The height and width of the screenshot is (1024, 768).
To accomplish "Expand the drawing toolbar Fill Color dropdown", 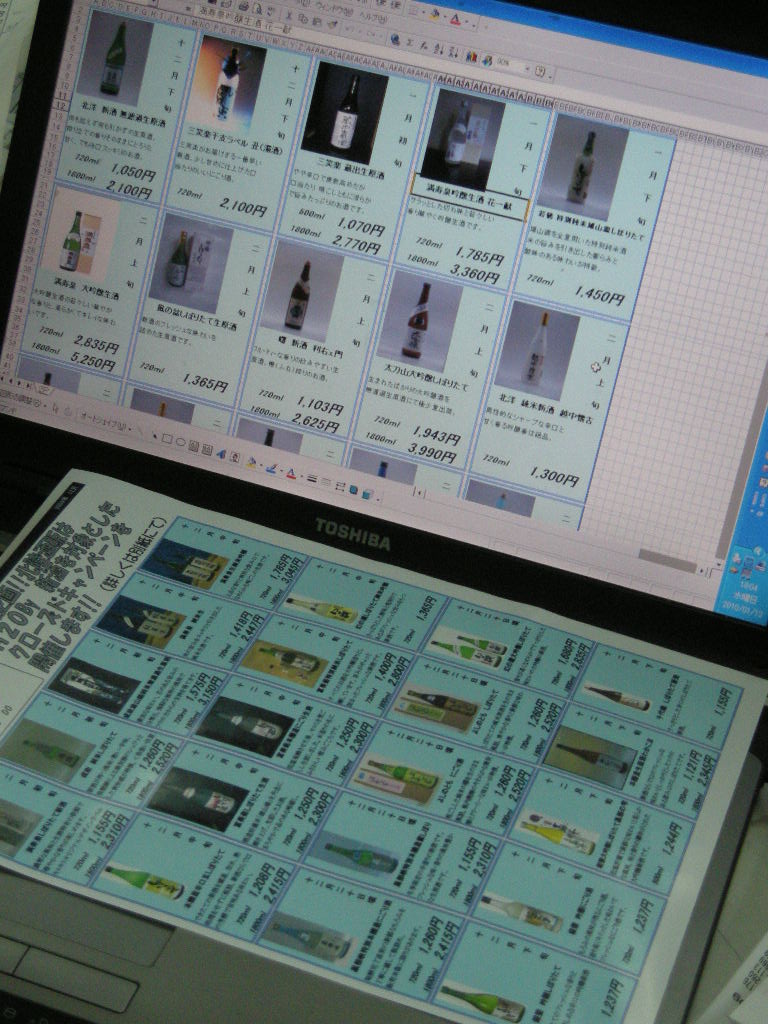I will tap(261, 466).
